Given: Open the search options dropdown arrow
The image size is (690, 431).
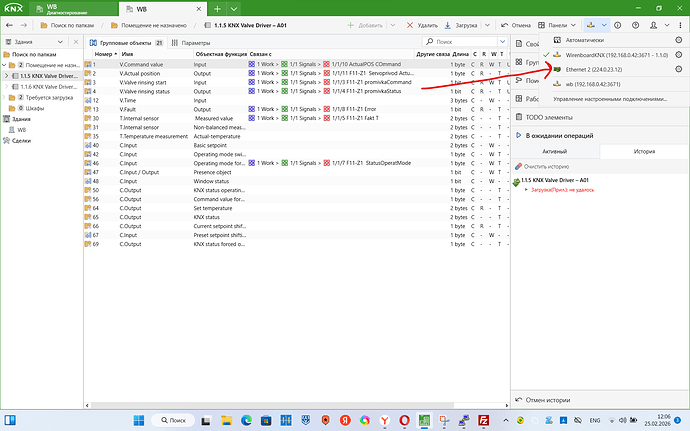Looking at the screenshot, I should click(503, 42).
